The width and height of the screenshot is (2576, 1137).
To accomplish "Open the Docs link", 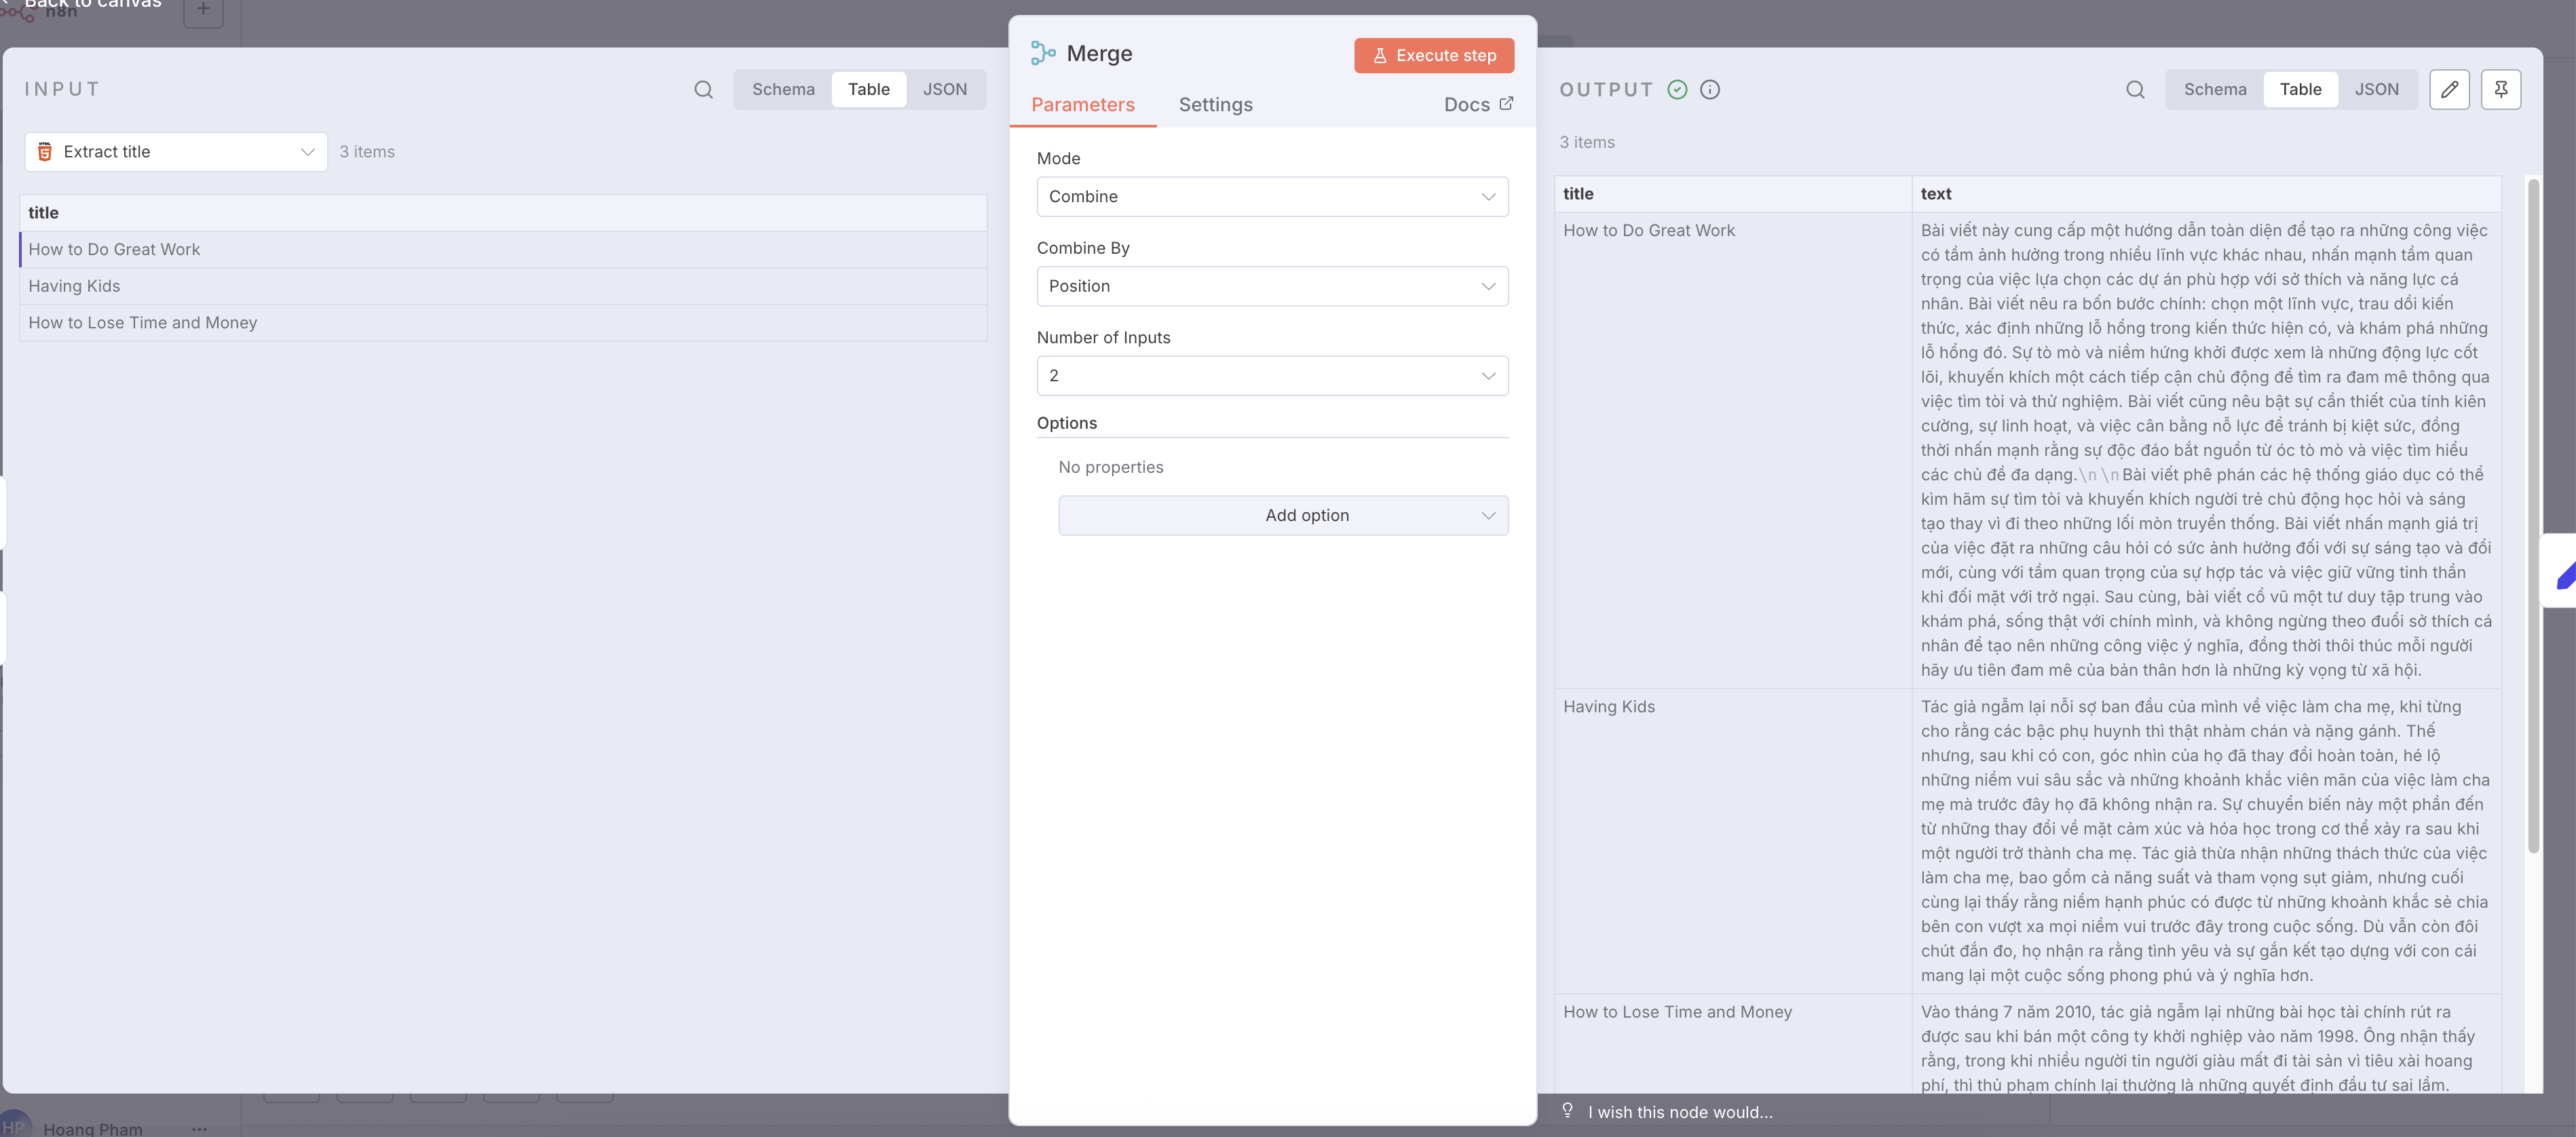I will coord(1478,105).
